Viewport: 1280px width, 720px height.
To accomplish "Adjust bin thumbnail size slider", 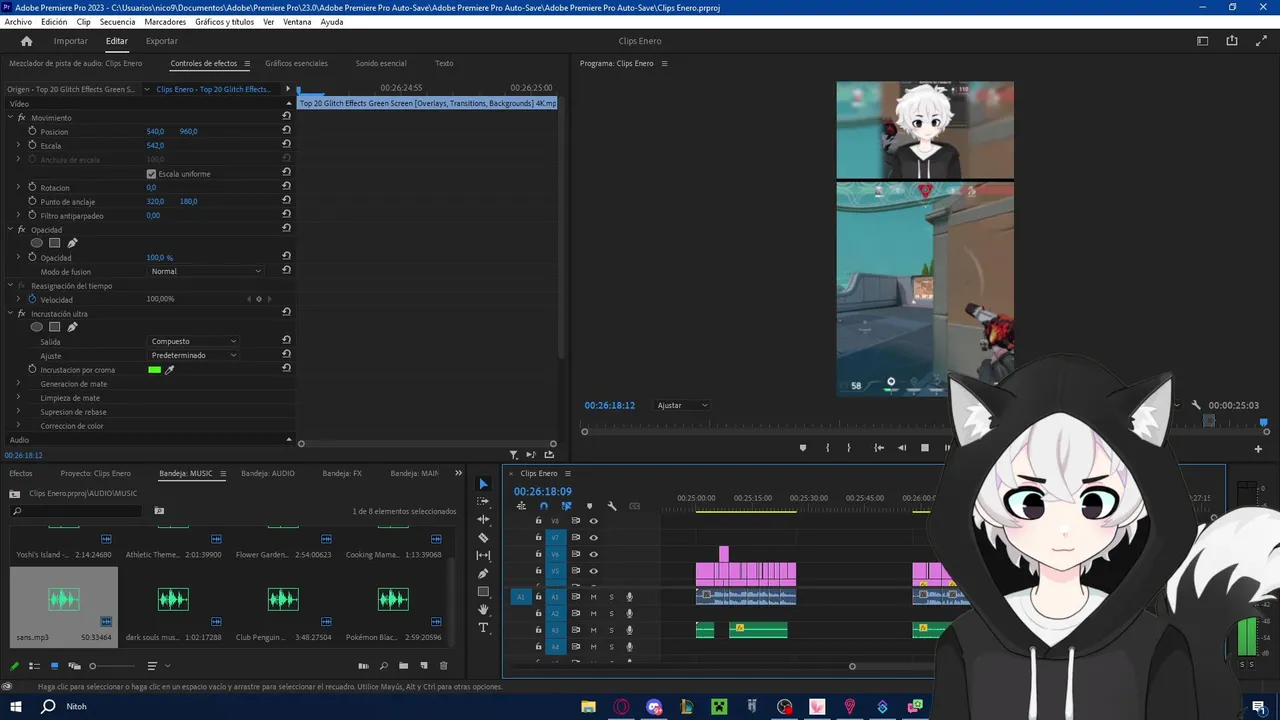I will coord(112,666).
